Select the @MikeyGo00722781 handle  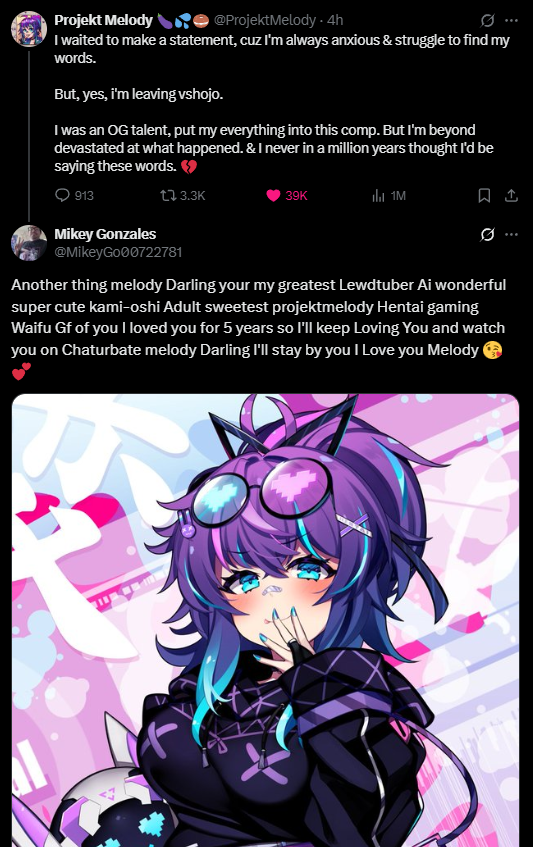118,252
